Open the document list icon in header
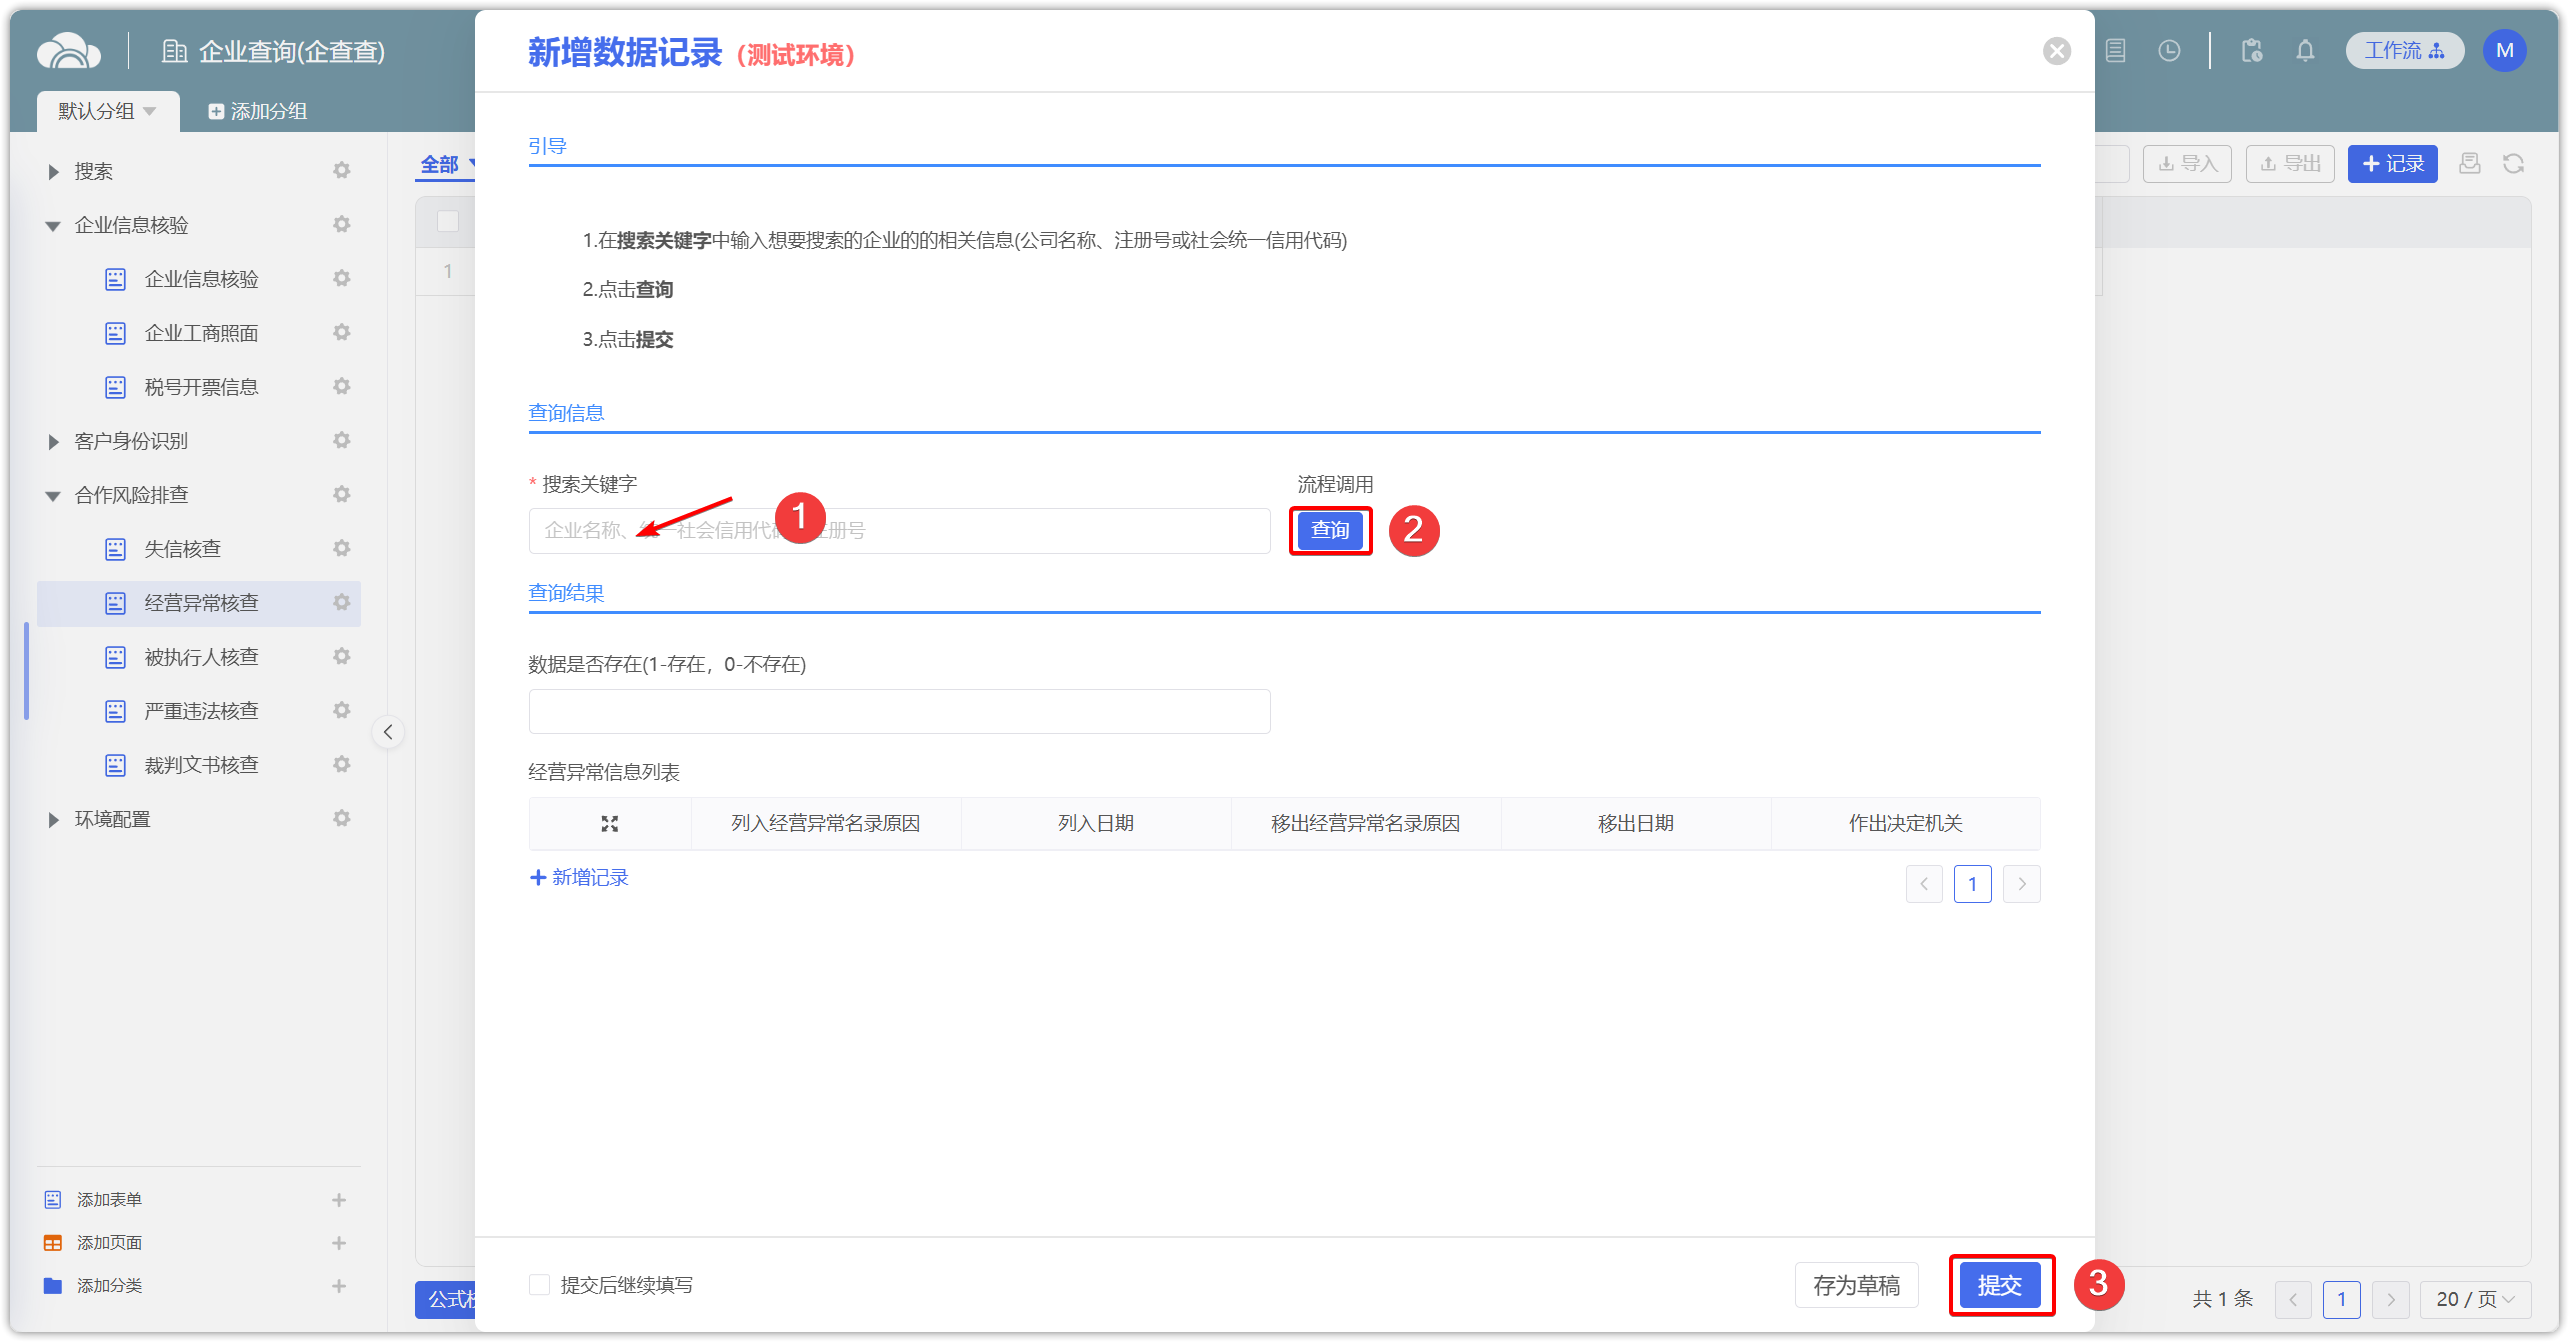 pyautogui.click(x=2115, y=50)
